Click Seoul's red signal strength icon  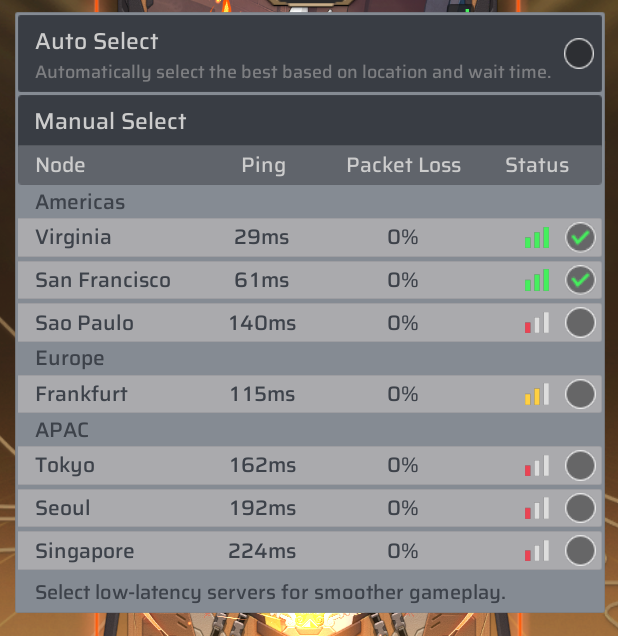537,508
